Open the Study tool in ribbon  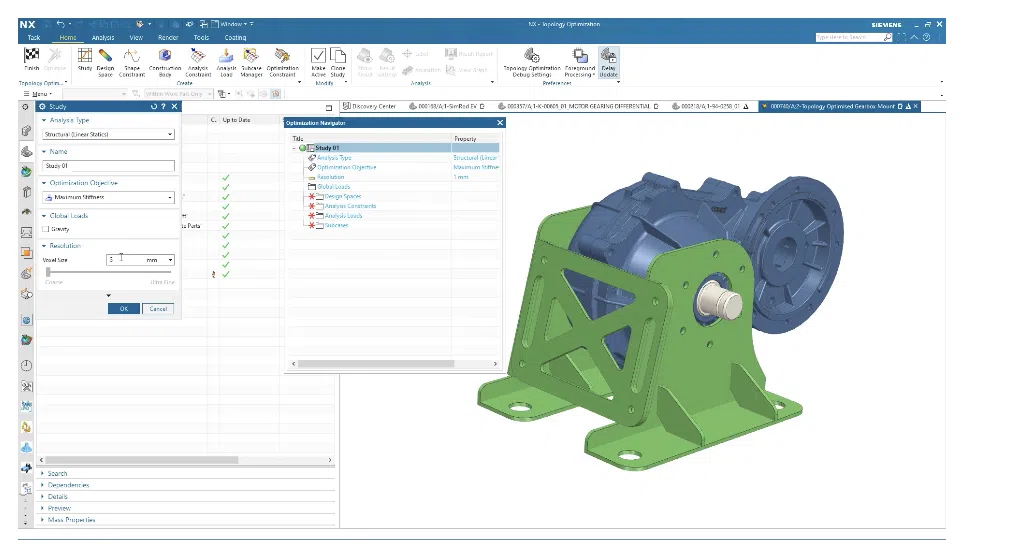coord(85,56)
